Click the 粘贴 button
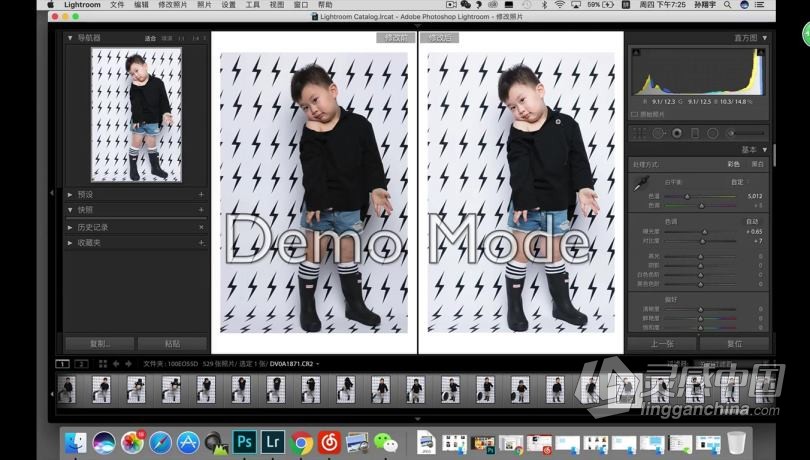The width and height of the screenshot is (810, 460). 173,344
